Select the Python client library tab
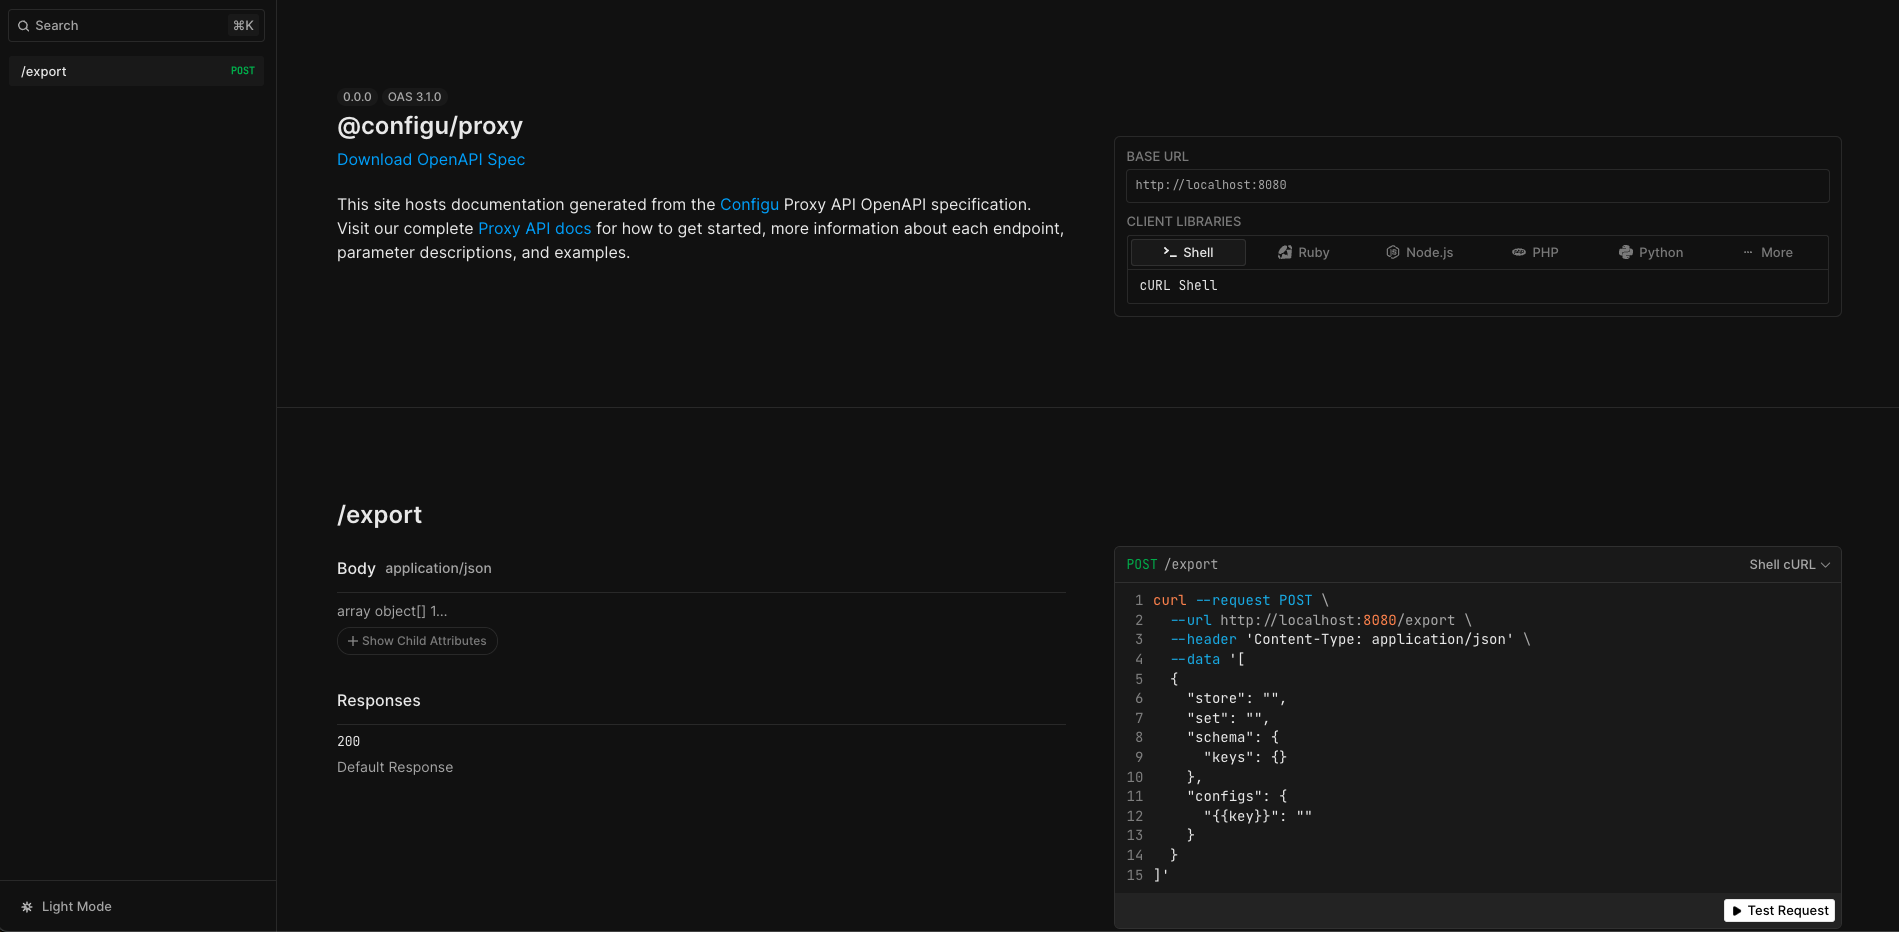Image resolution: width=1899 pixels, height=932 pixels. (x=1651, y=252)
